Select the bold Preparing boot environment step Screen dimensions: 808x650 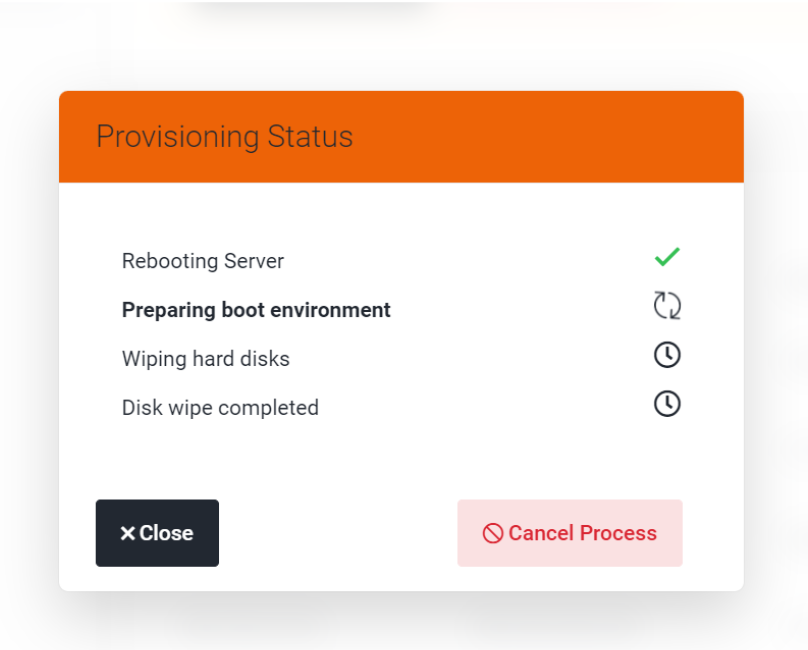[x=256, y=310]
